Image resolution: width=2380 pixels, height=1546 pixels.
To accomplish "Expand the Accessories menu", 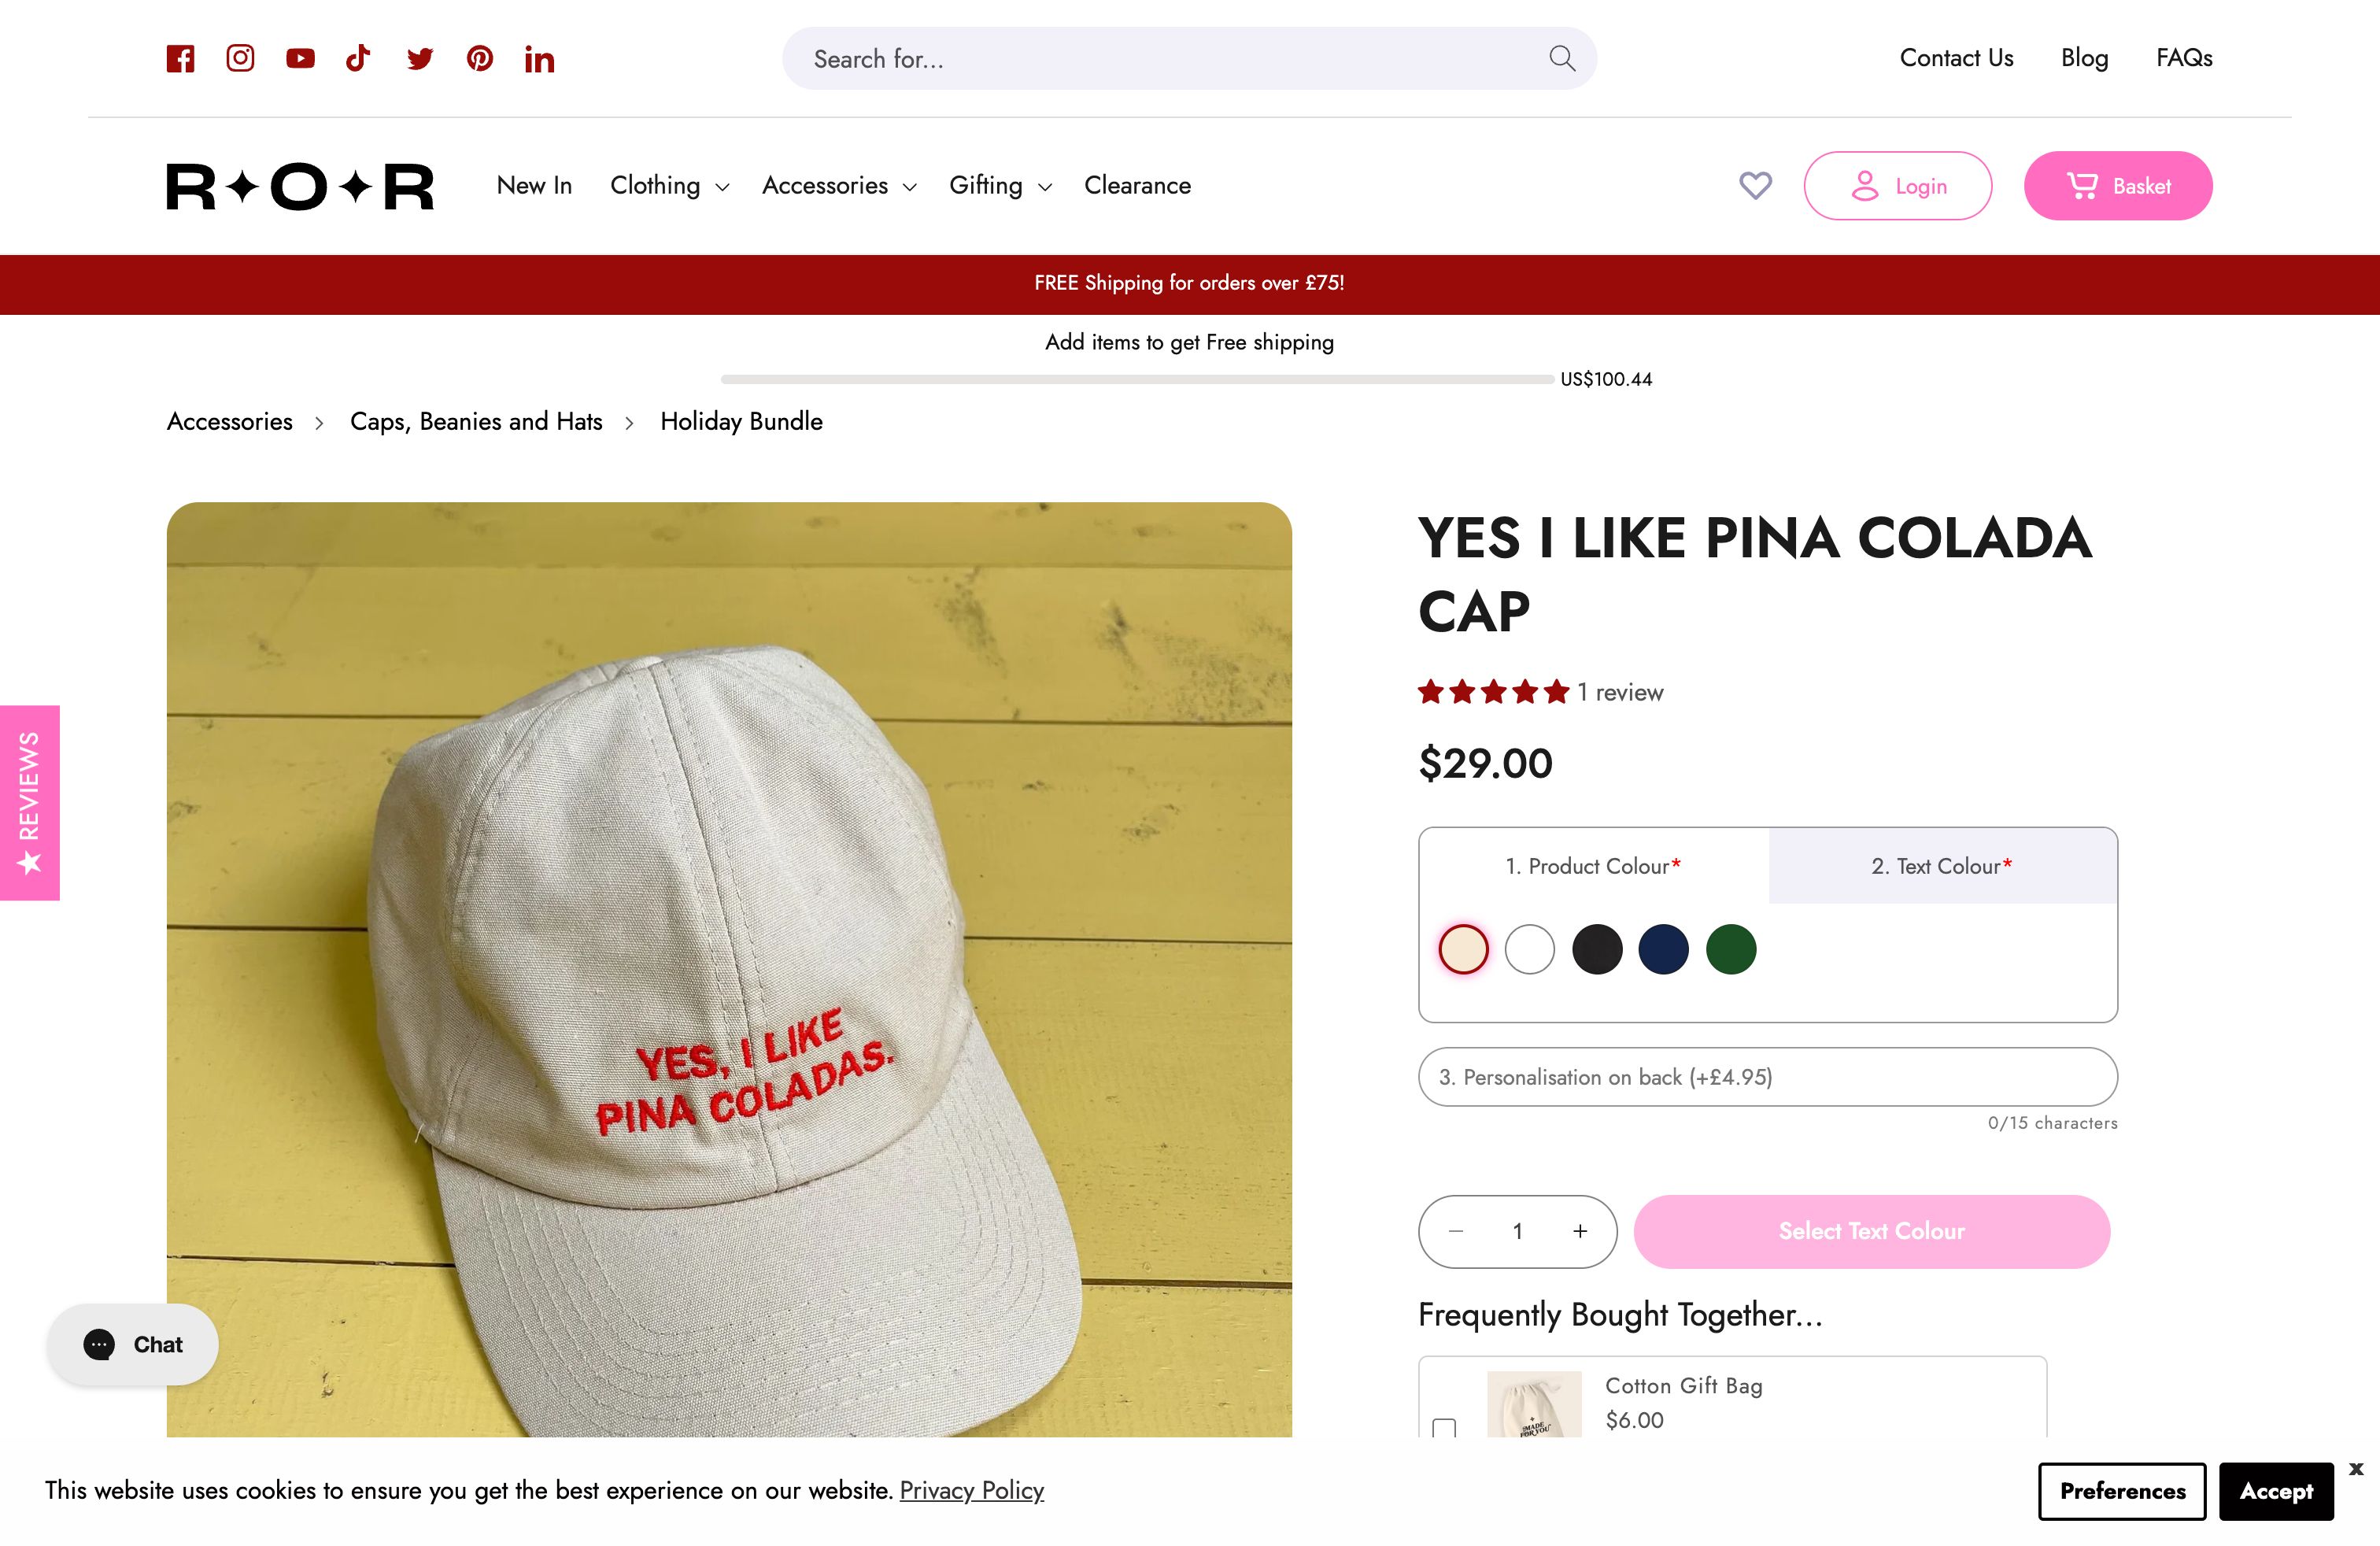I will pyautogui.click(x=838, y=186).
